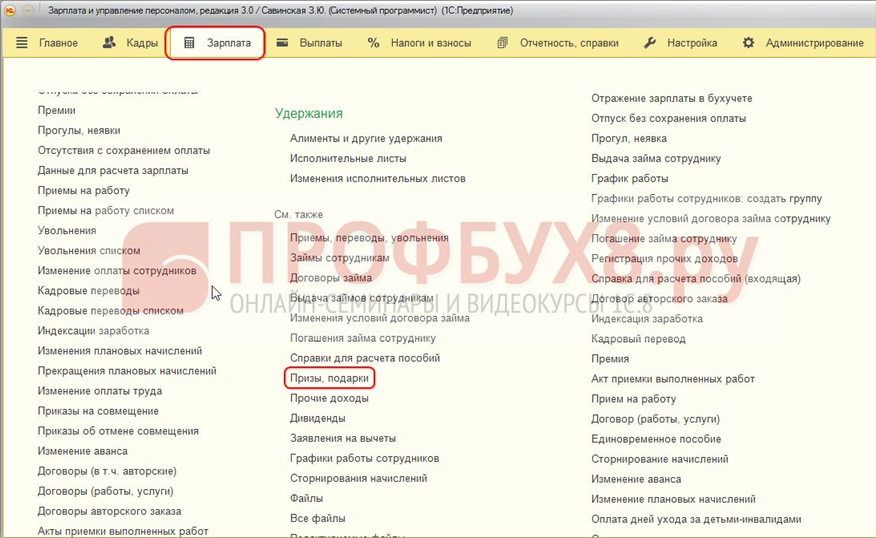Open Алименты и другие удержания
This screenshot has width=876, height=538.
(x=365, y=138)
